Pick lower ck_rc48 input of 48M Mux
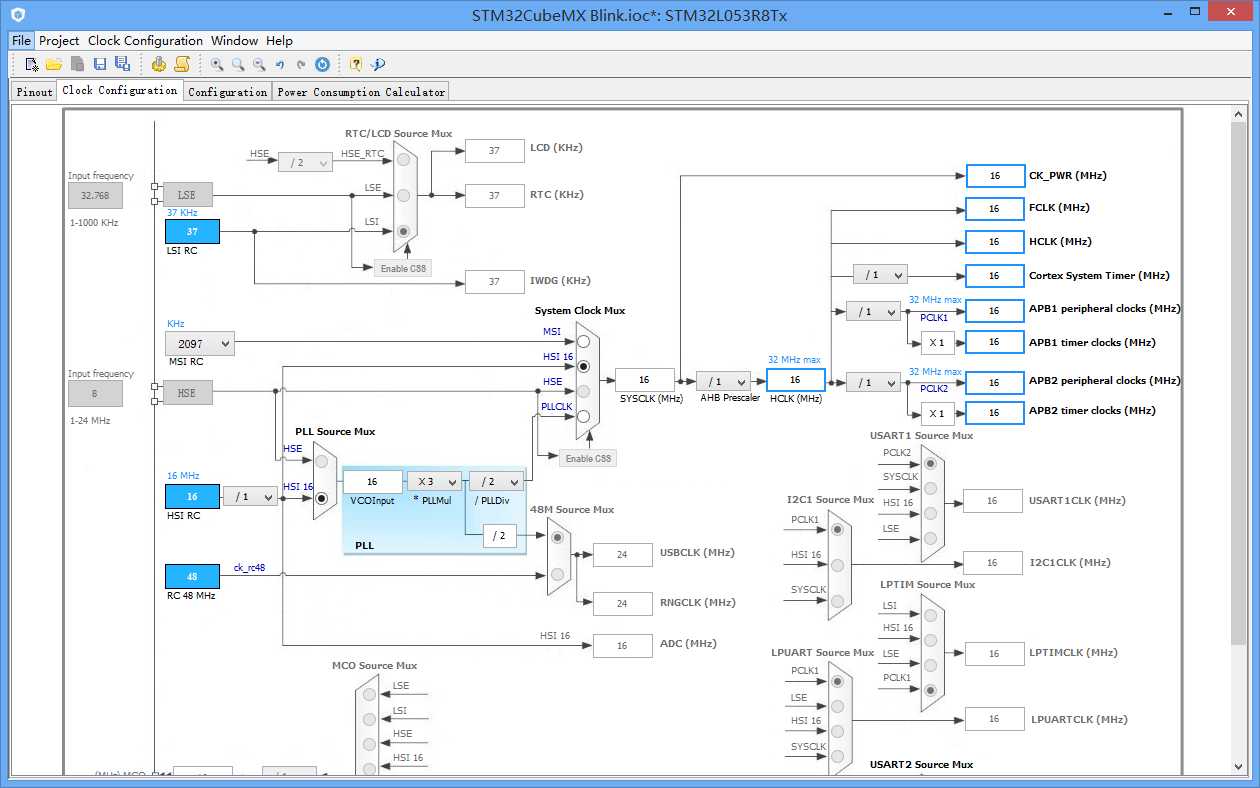This screenshot has height=788, width=1260. point(556,574)
